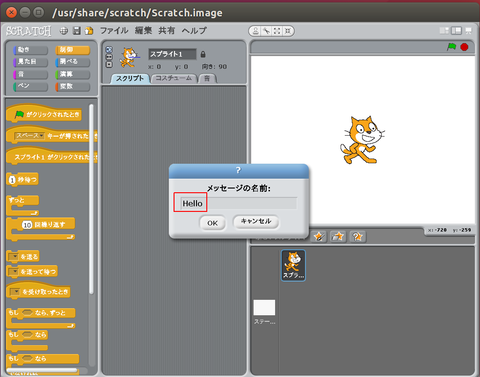480x377 pixels.
Task: Toggle the presentation mode icon at top right
Action: tap(468, 31)
